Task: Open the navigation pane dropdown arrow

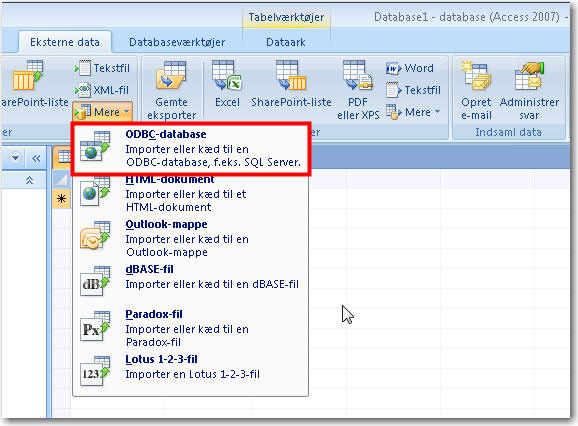Action: tap(15, 158)
